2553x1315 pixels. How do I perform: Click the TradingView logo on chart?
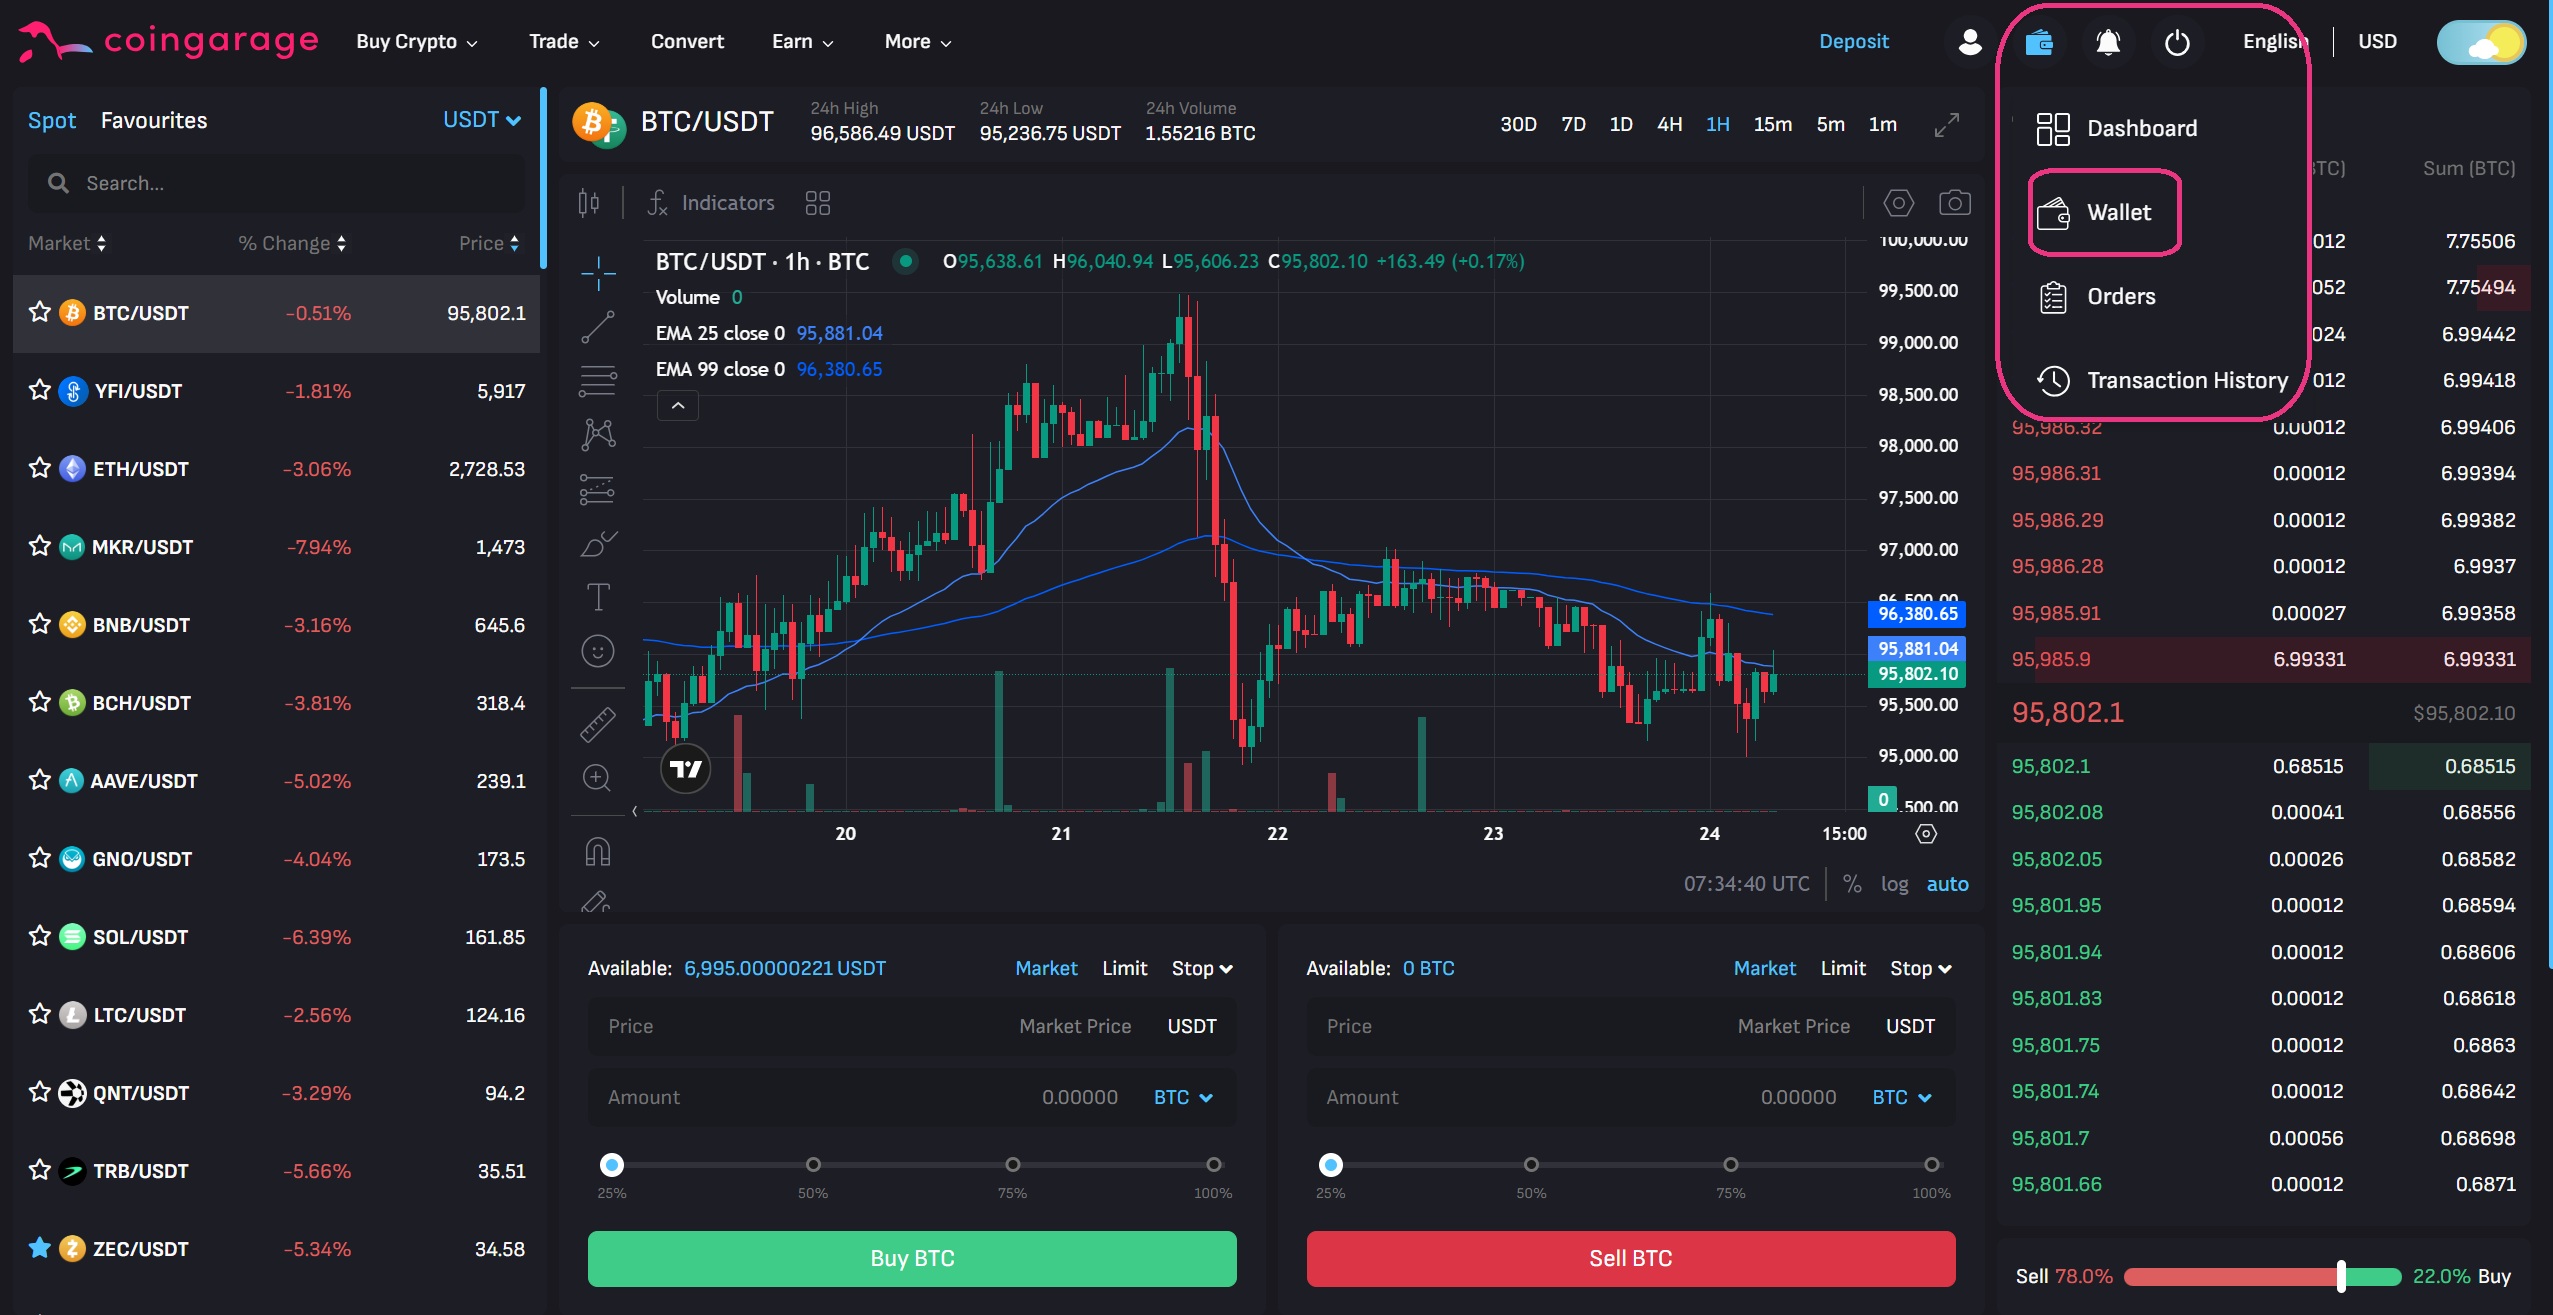point(686,768)
